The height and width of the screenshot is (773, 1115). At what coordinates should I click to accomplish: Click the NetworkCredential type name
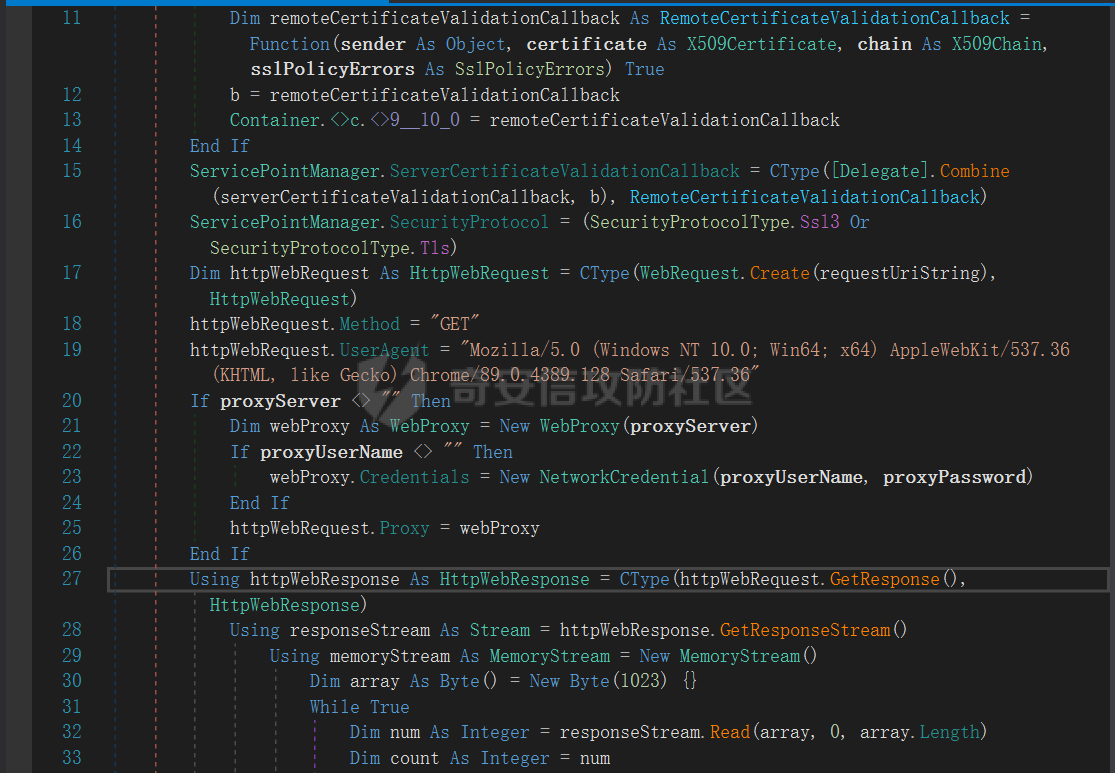[x=624, y=477]
